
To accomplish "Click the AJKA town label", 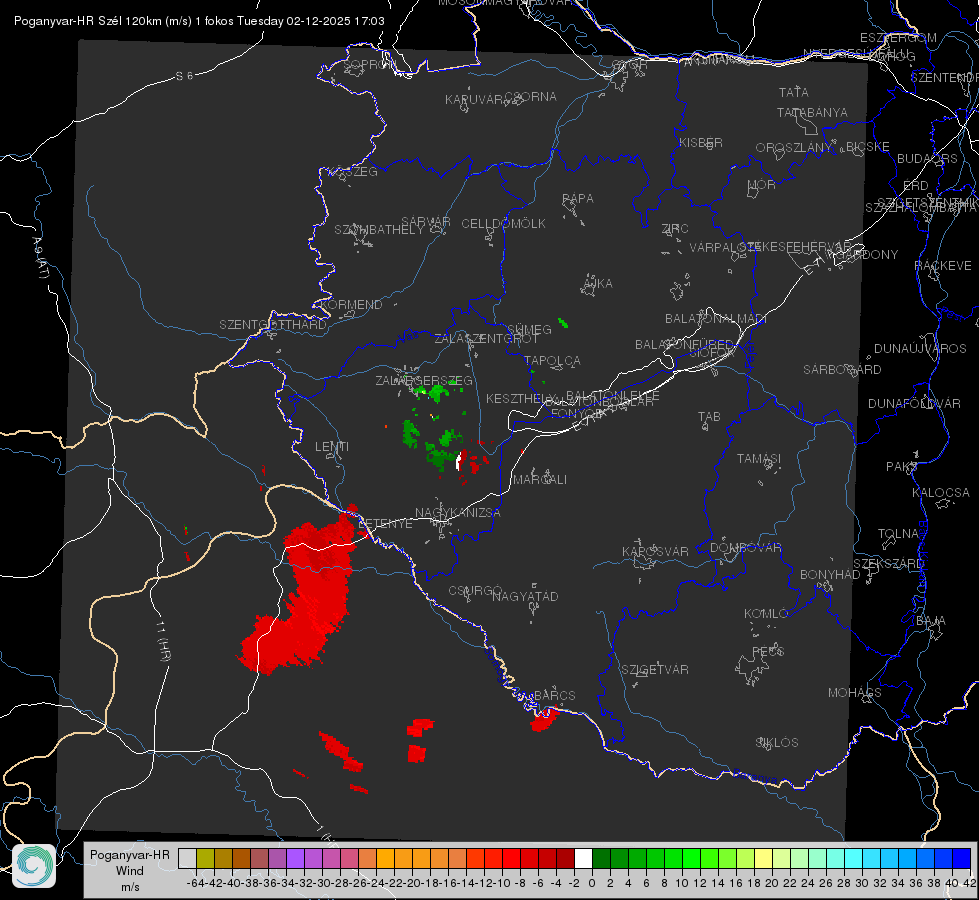I will (x=598, y=284).
